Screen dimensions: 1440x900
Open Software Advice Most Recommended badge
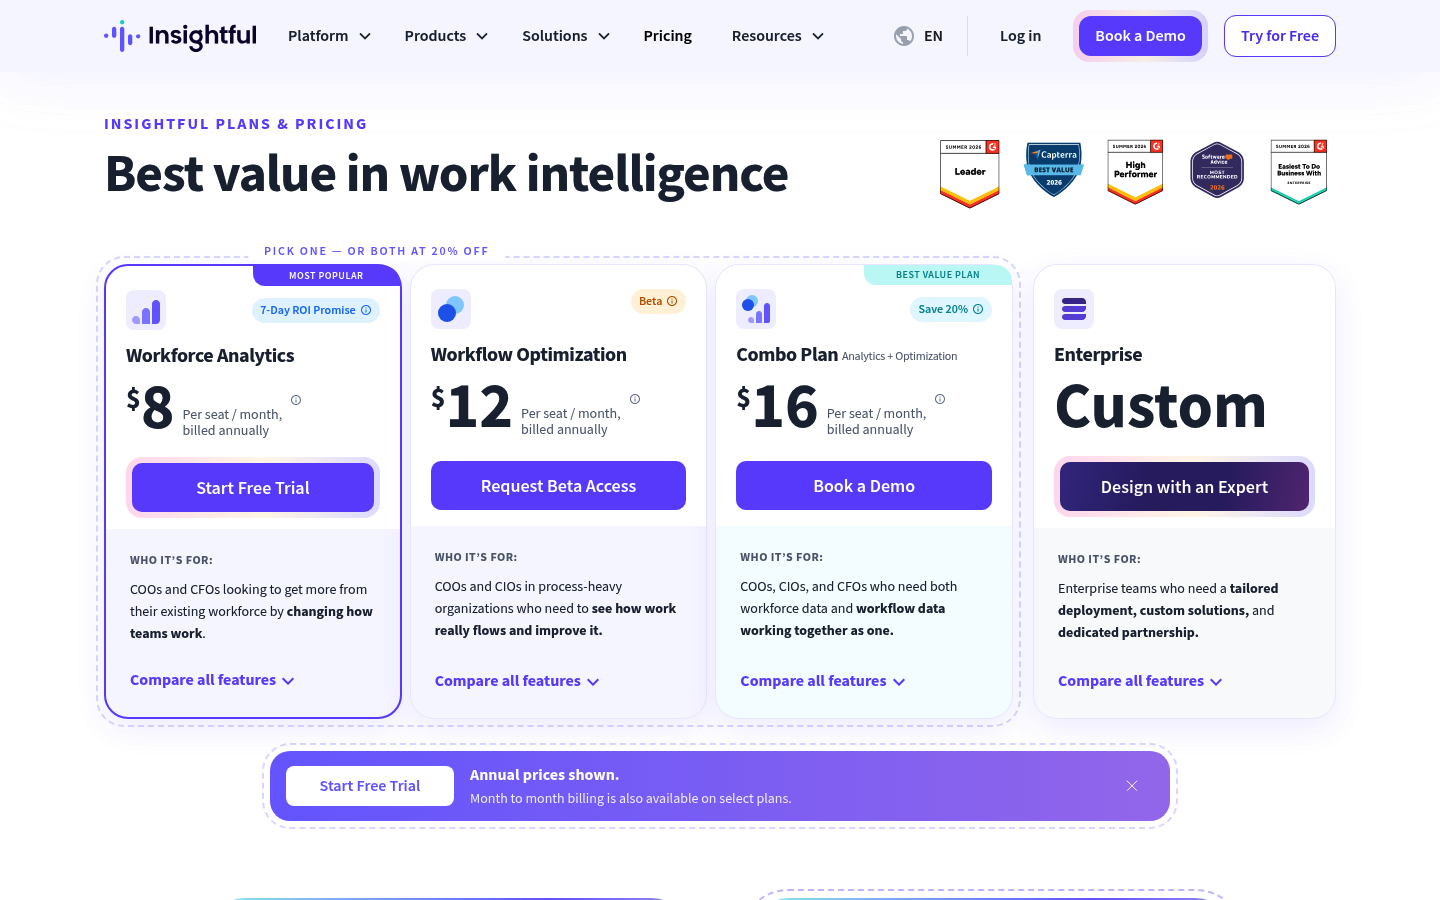(x=1217, y=170)
